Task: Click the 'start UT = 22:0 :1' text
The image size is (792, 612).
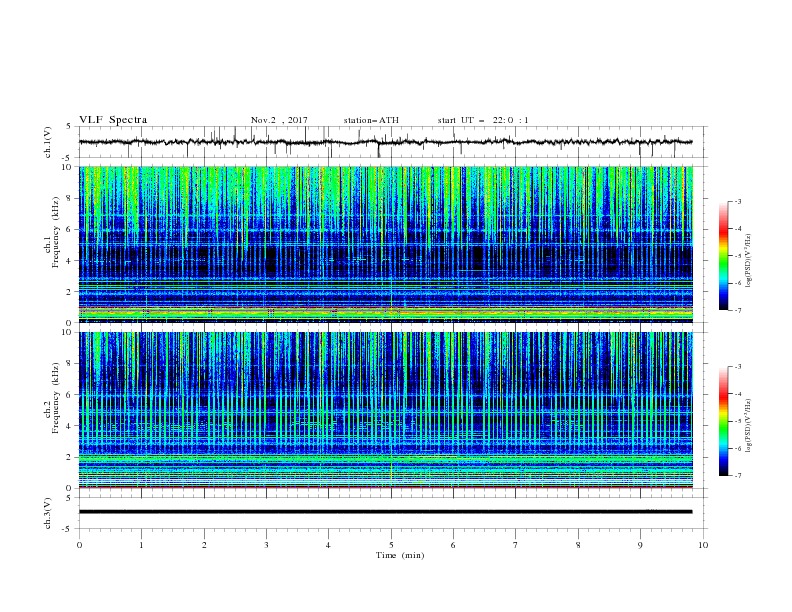Action: click(x=483, y=120)
